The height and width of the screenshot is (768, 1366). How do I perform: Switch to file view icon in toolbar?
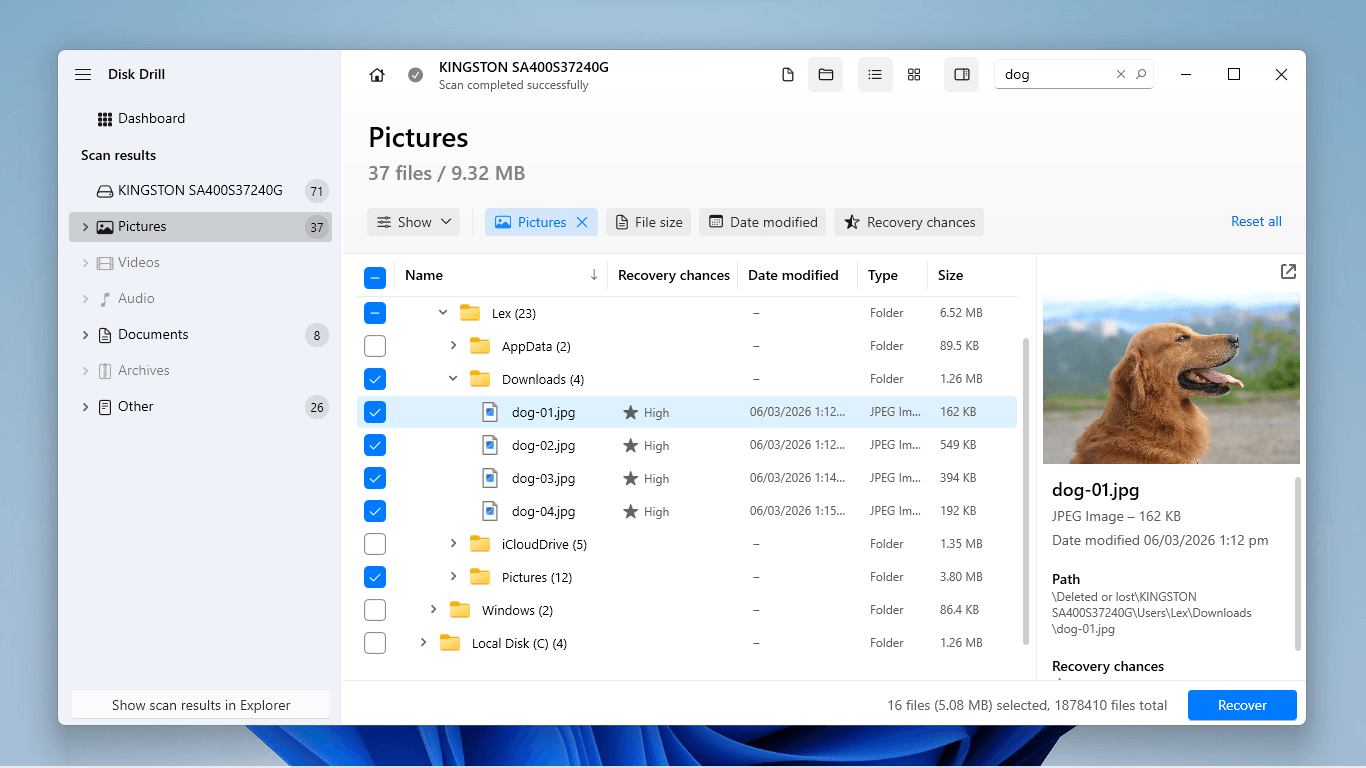point(788,75)
